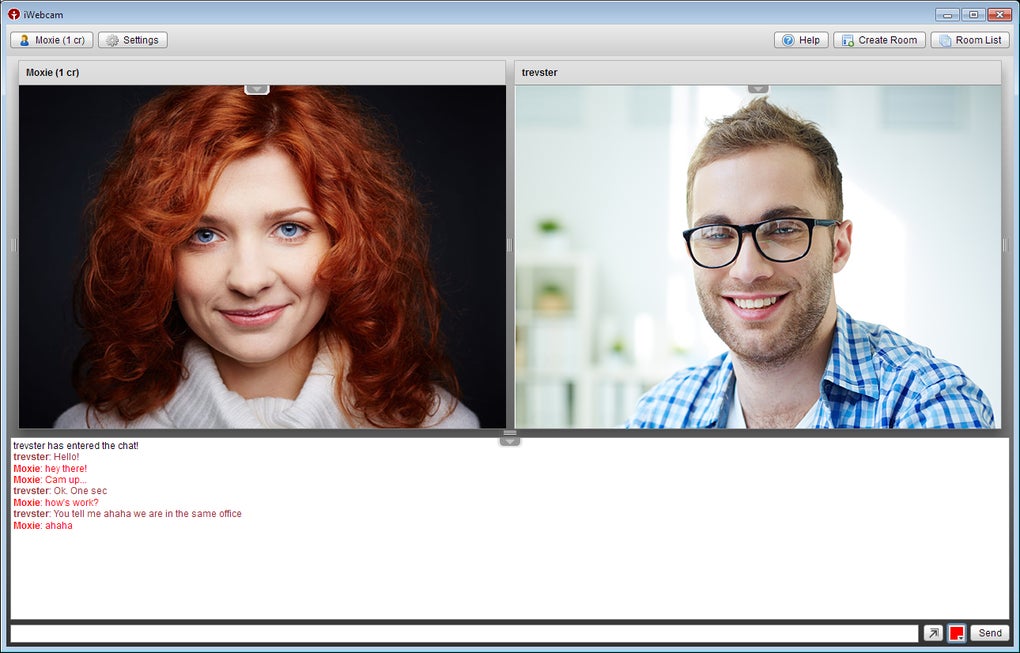Viewport: 1020px width, 653px height.
Task: Click the "trevster" video panel title
Action: [539, 73]
